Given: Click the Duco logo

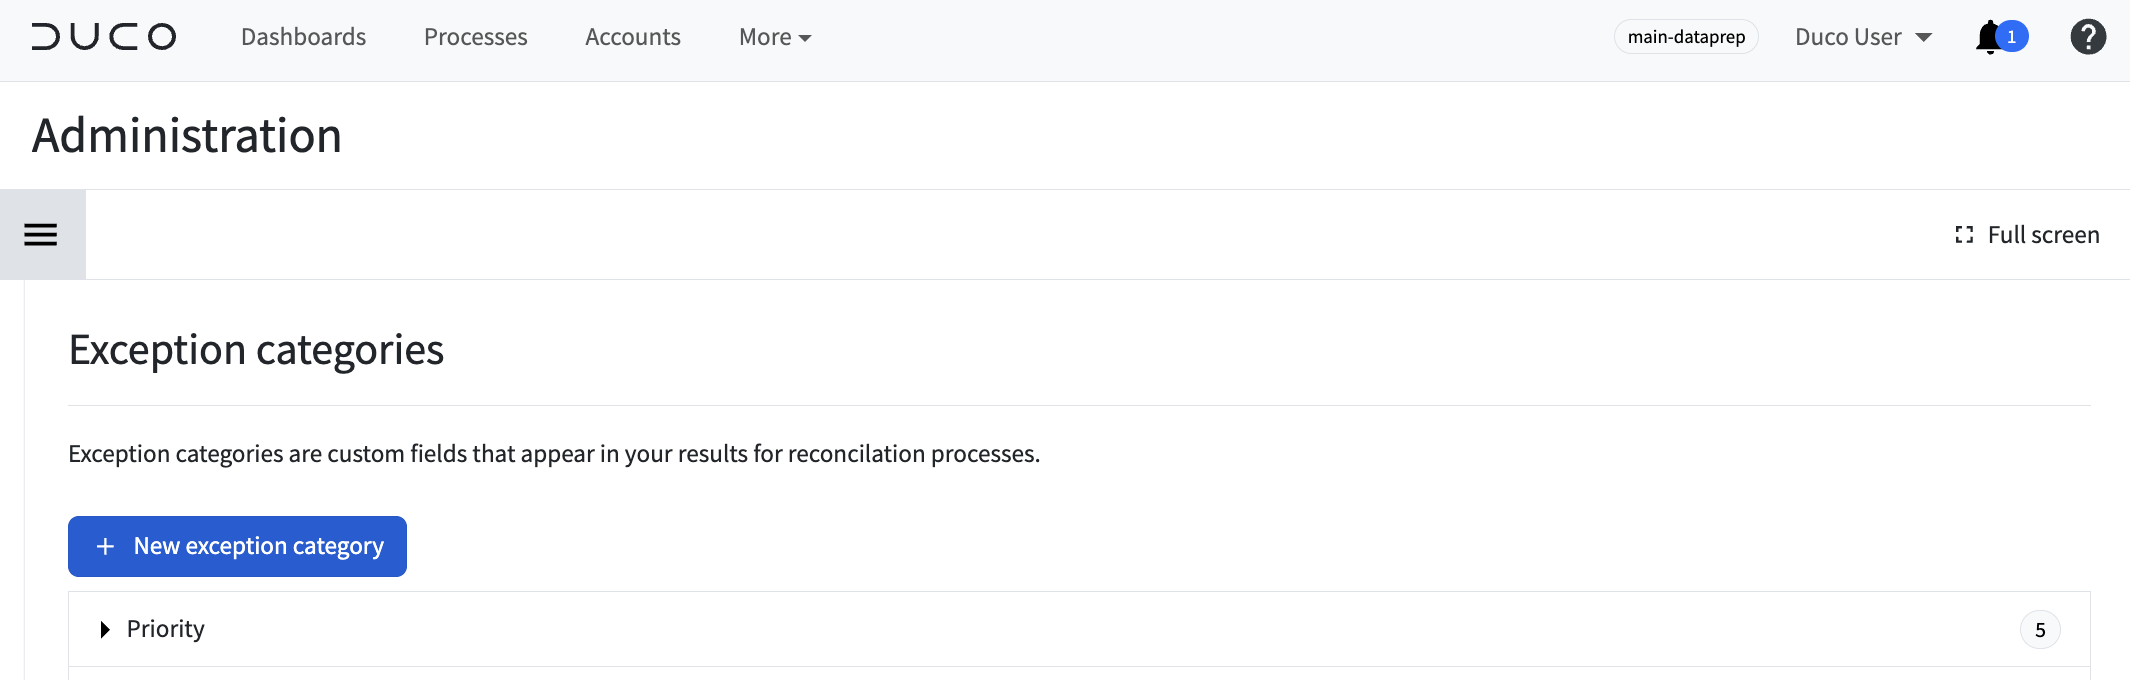Looking at the screenshot, I should tap(104, 37).
